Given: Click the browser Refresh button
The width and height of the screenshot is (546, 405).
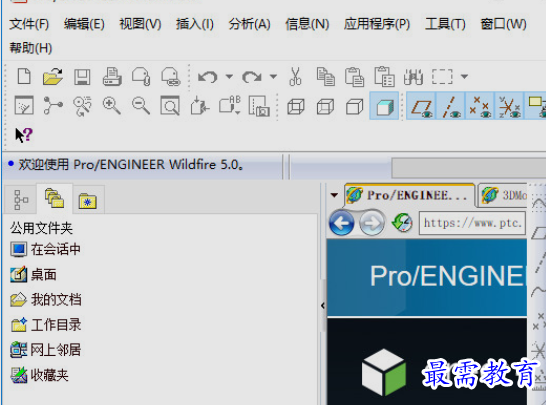Looking at the screenshot, I should (402, 222).
